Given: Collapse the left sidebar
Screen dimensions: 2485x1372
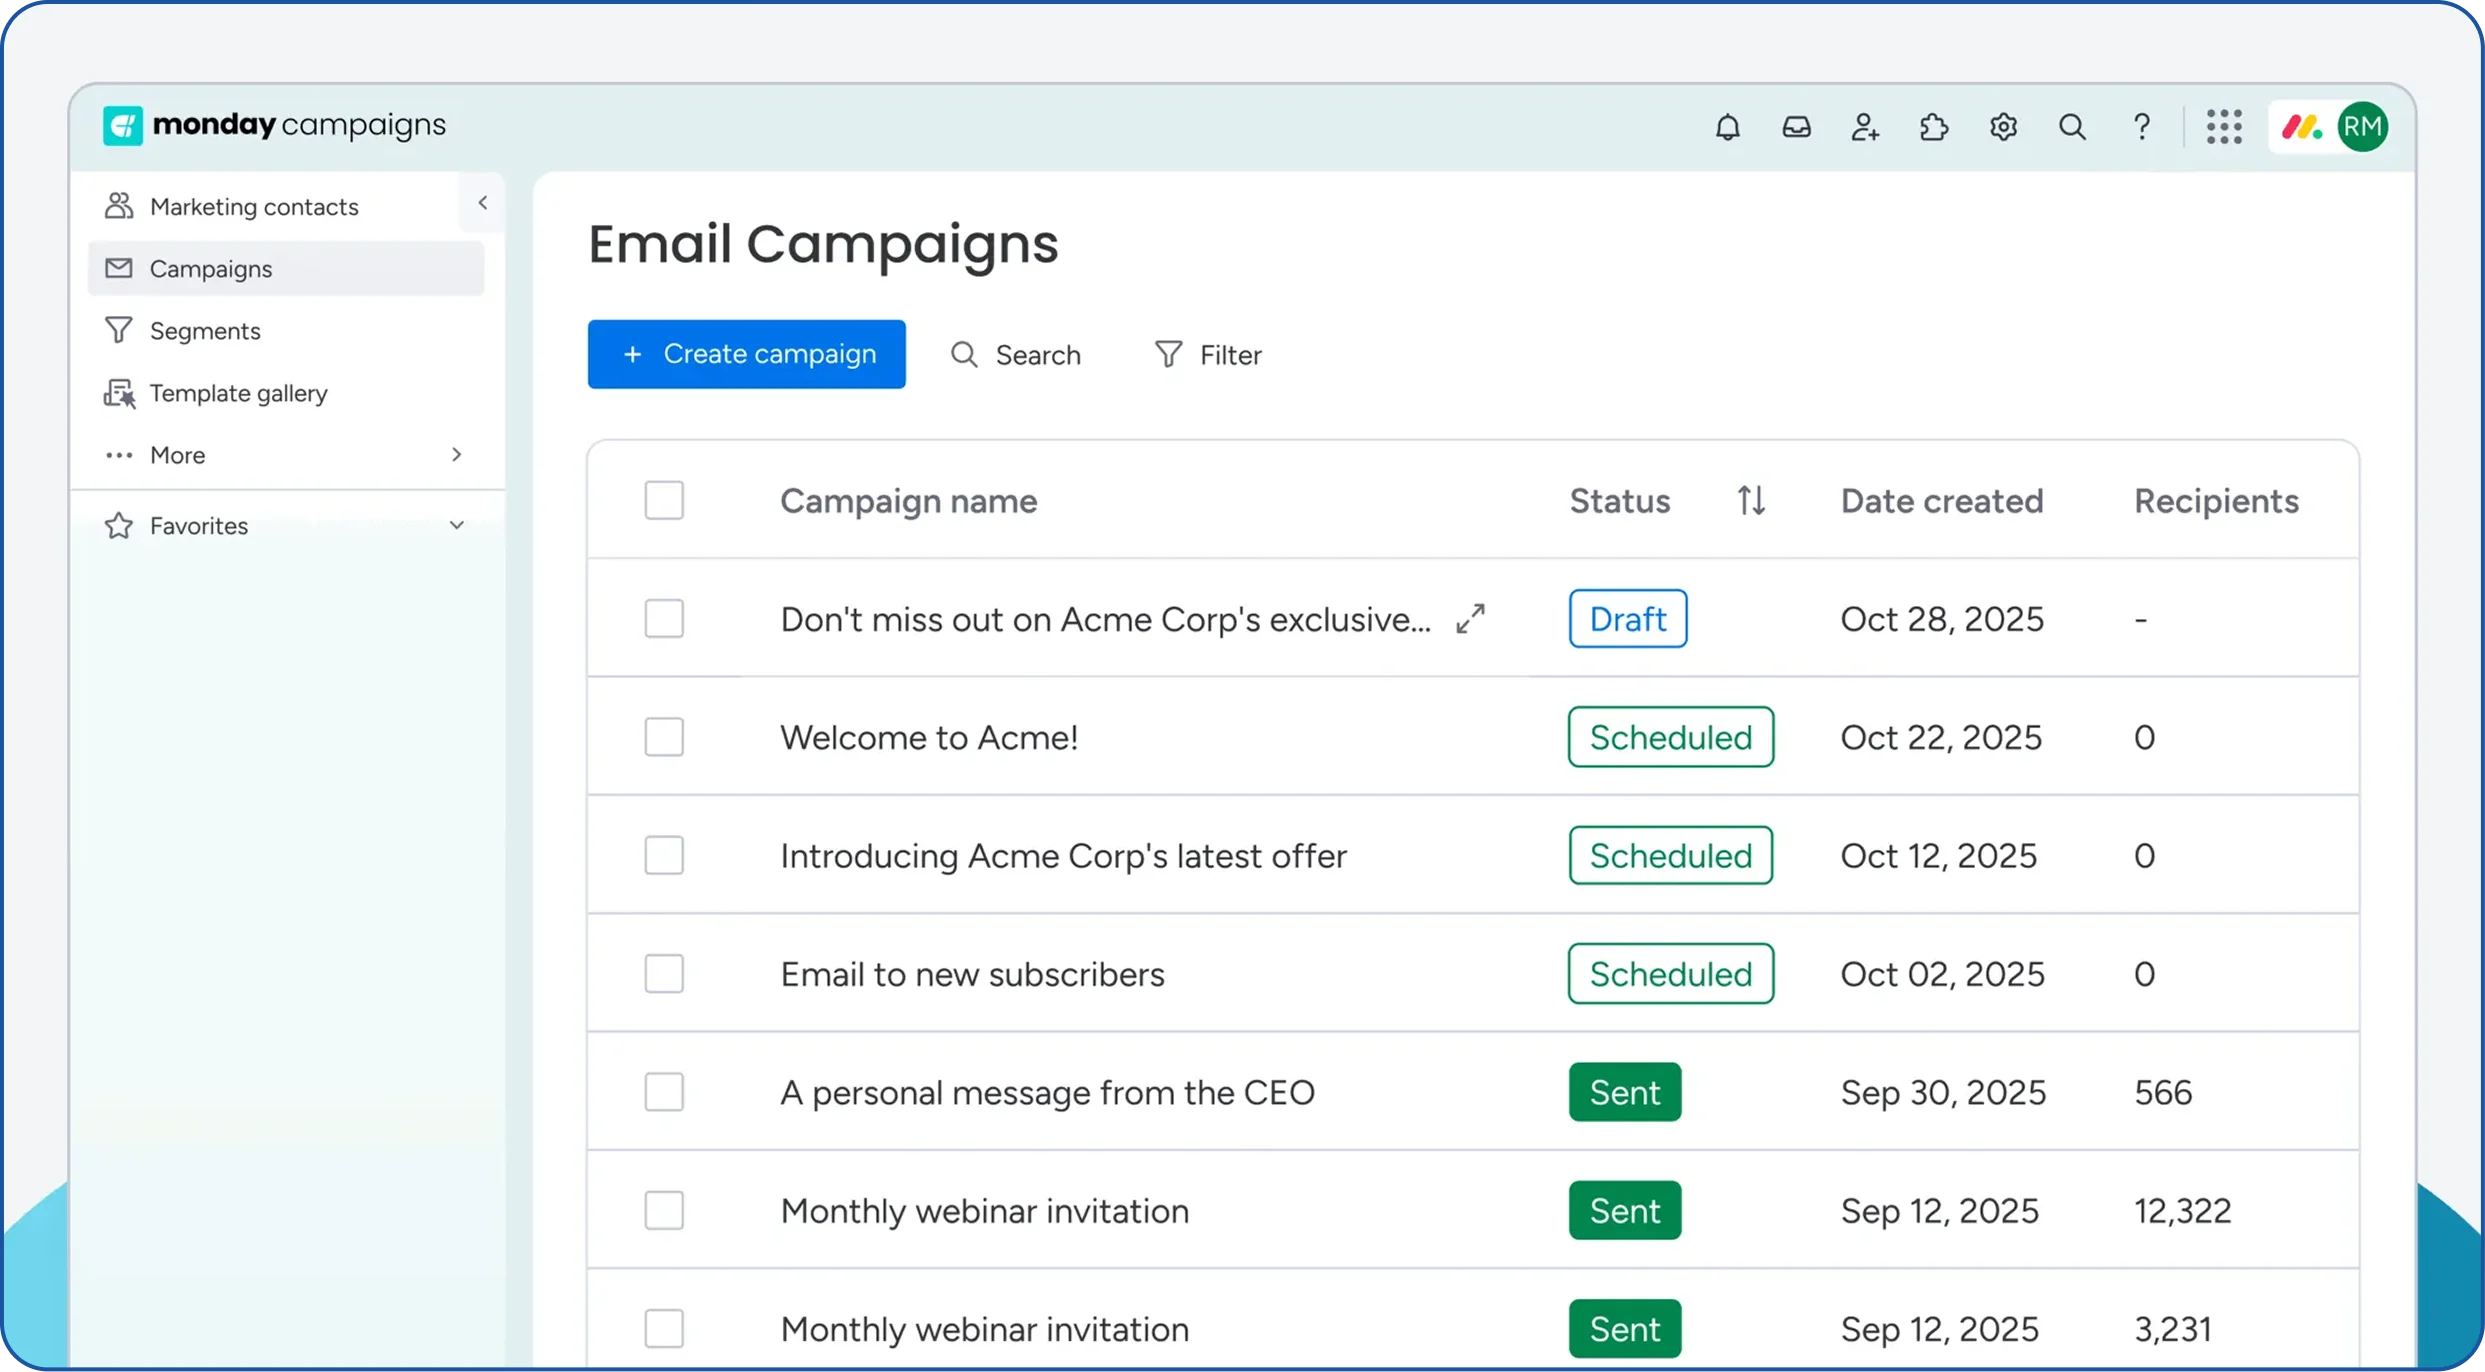Looking at the screenshot, I should coord(482,203).
